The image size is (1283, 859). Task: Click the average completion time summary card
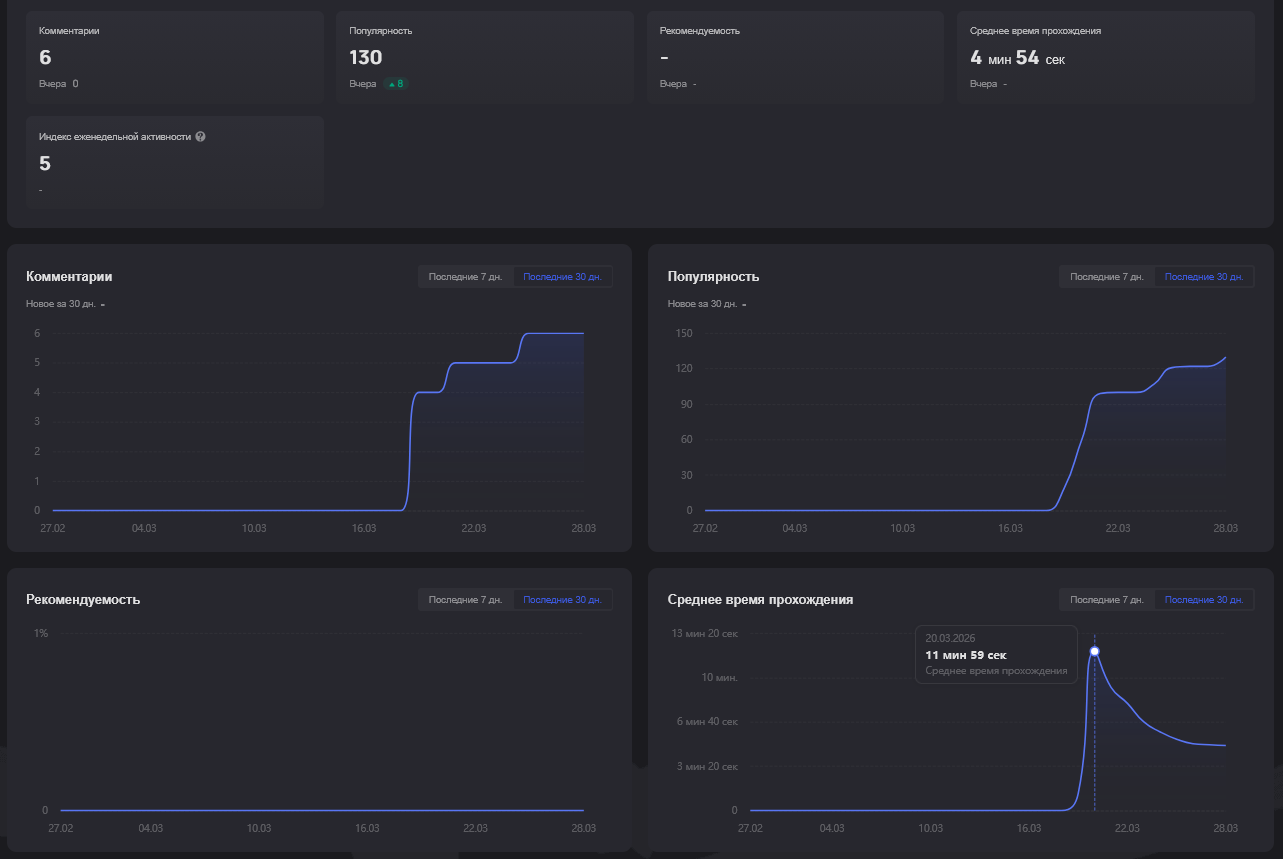tap(1106, 57)
